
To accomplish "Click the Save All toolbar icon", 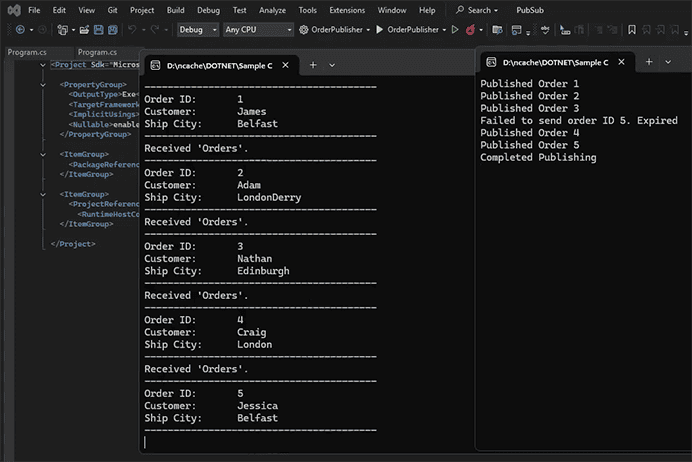I will pyautogui.click(x=114, y=30).
